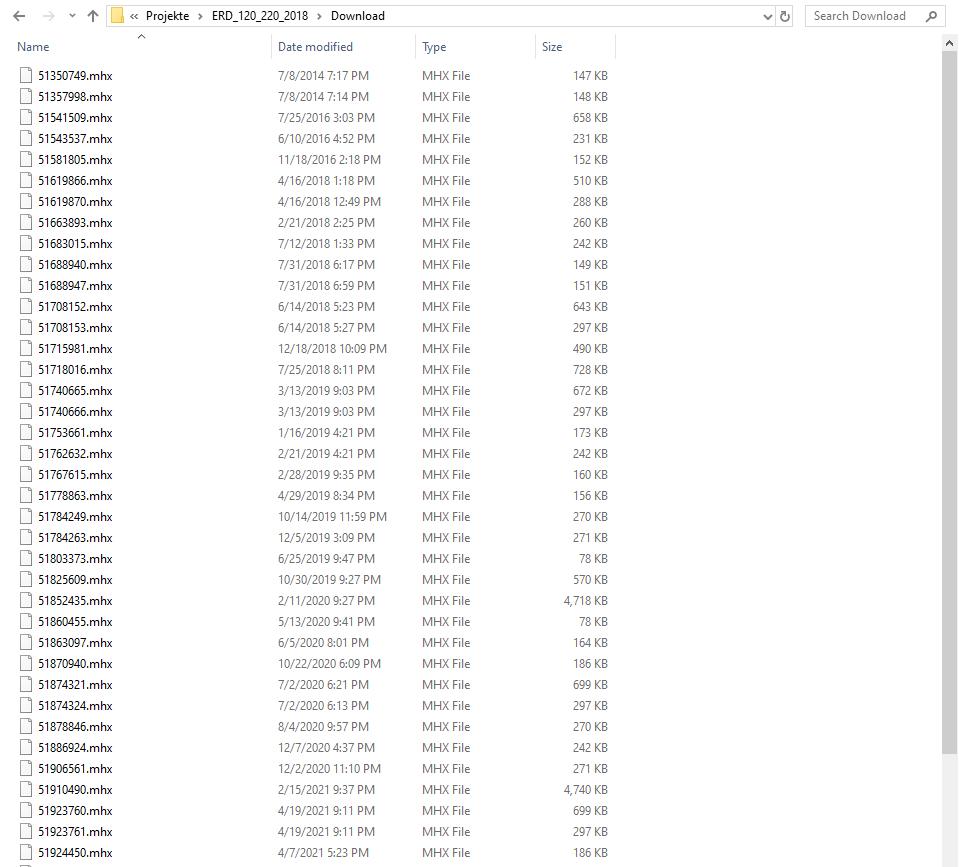Select file name 51778863.mhx
Viewport: 959px width, 867px height.
pos(75,495)
